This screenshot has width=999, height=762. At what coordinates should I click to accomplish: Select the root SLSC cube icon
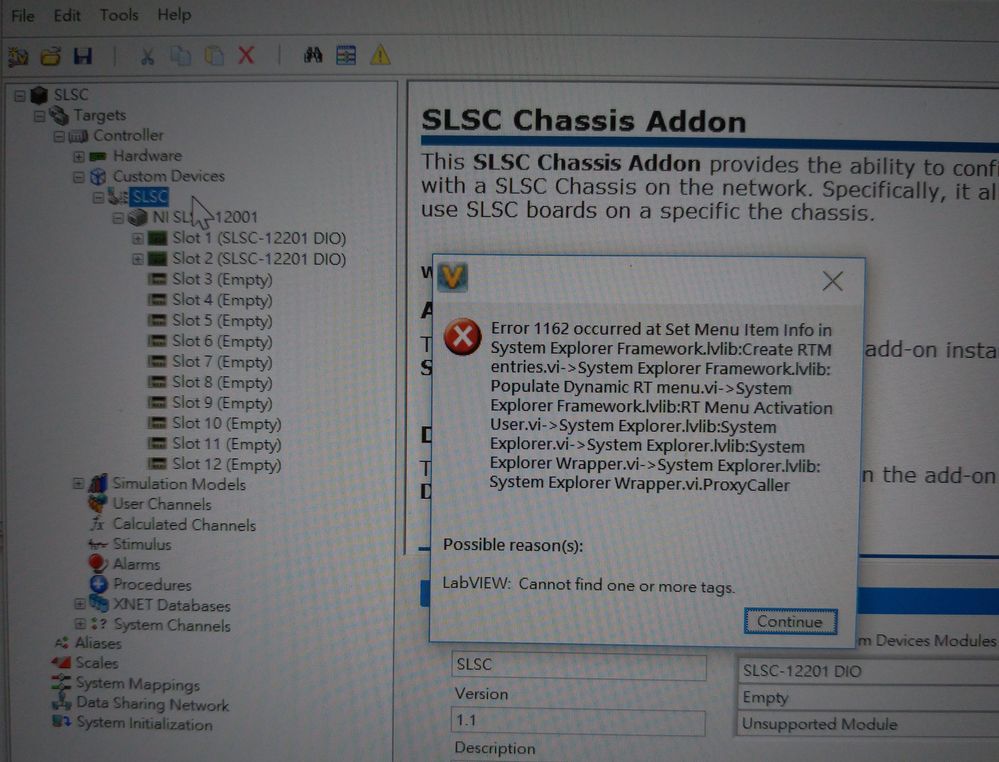point(40,95)
